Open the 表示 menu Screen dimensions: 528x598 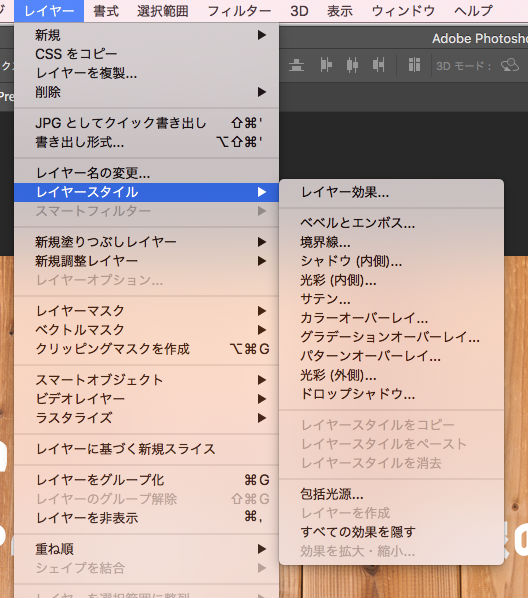(340, 11)
